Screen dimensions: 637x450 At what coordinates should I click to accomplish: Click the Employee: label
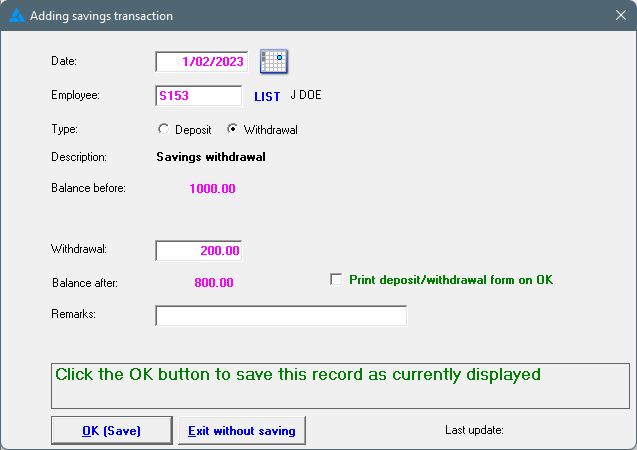coord(75,95)
